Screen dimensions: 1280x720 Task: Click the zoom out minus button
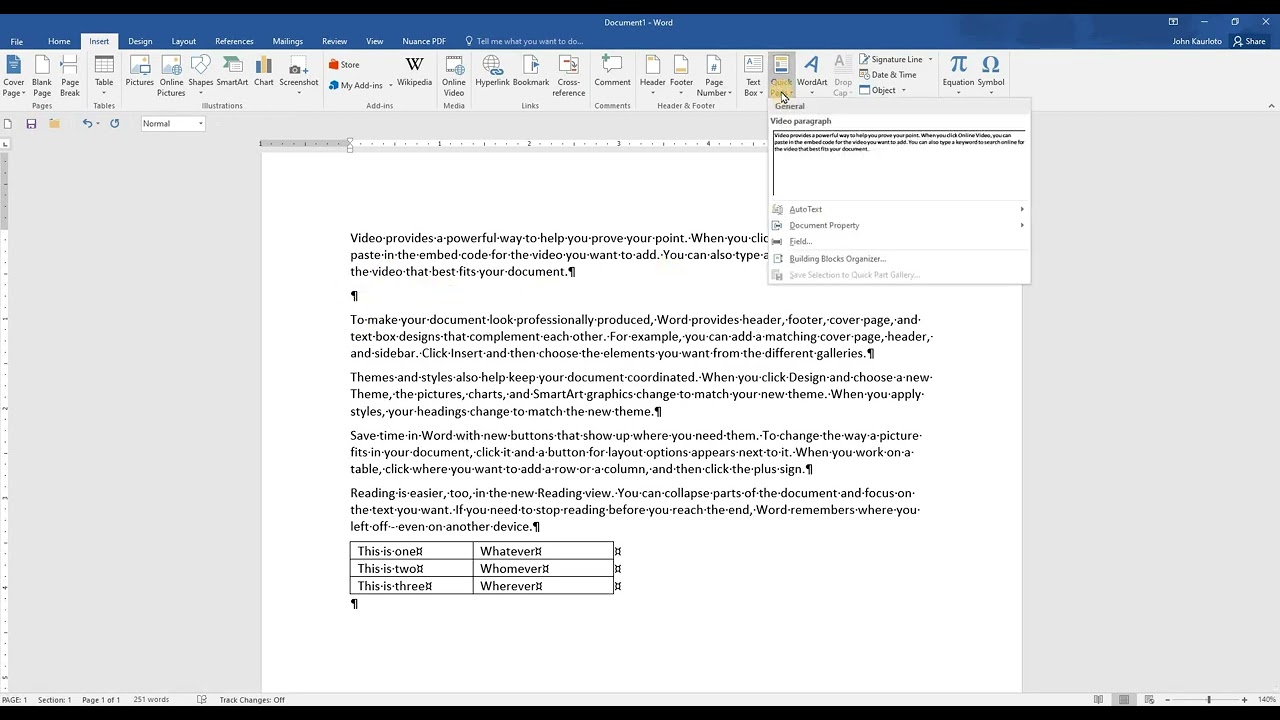(x=1168, y=699)
